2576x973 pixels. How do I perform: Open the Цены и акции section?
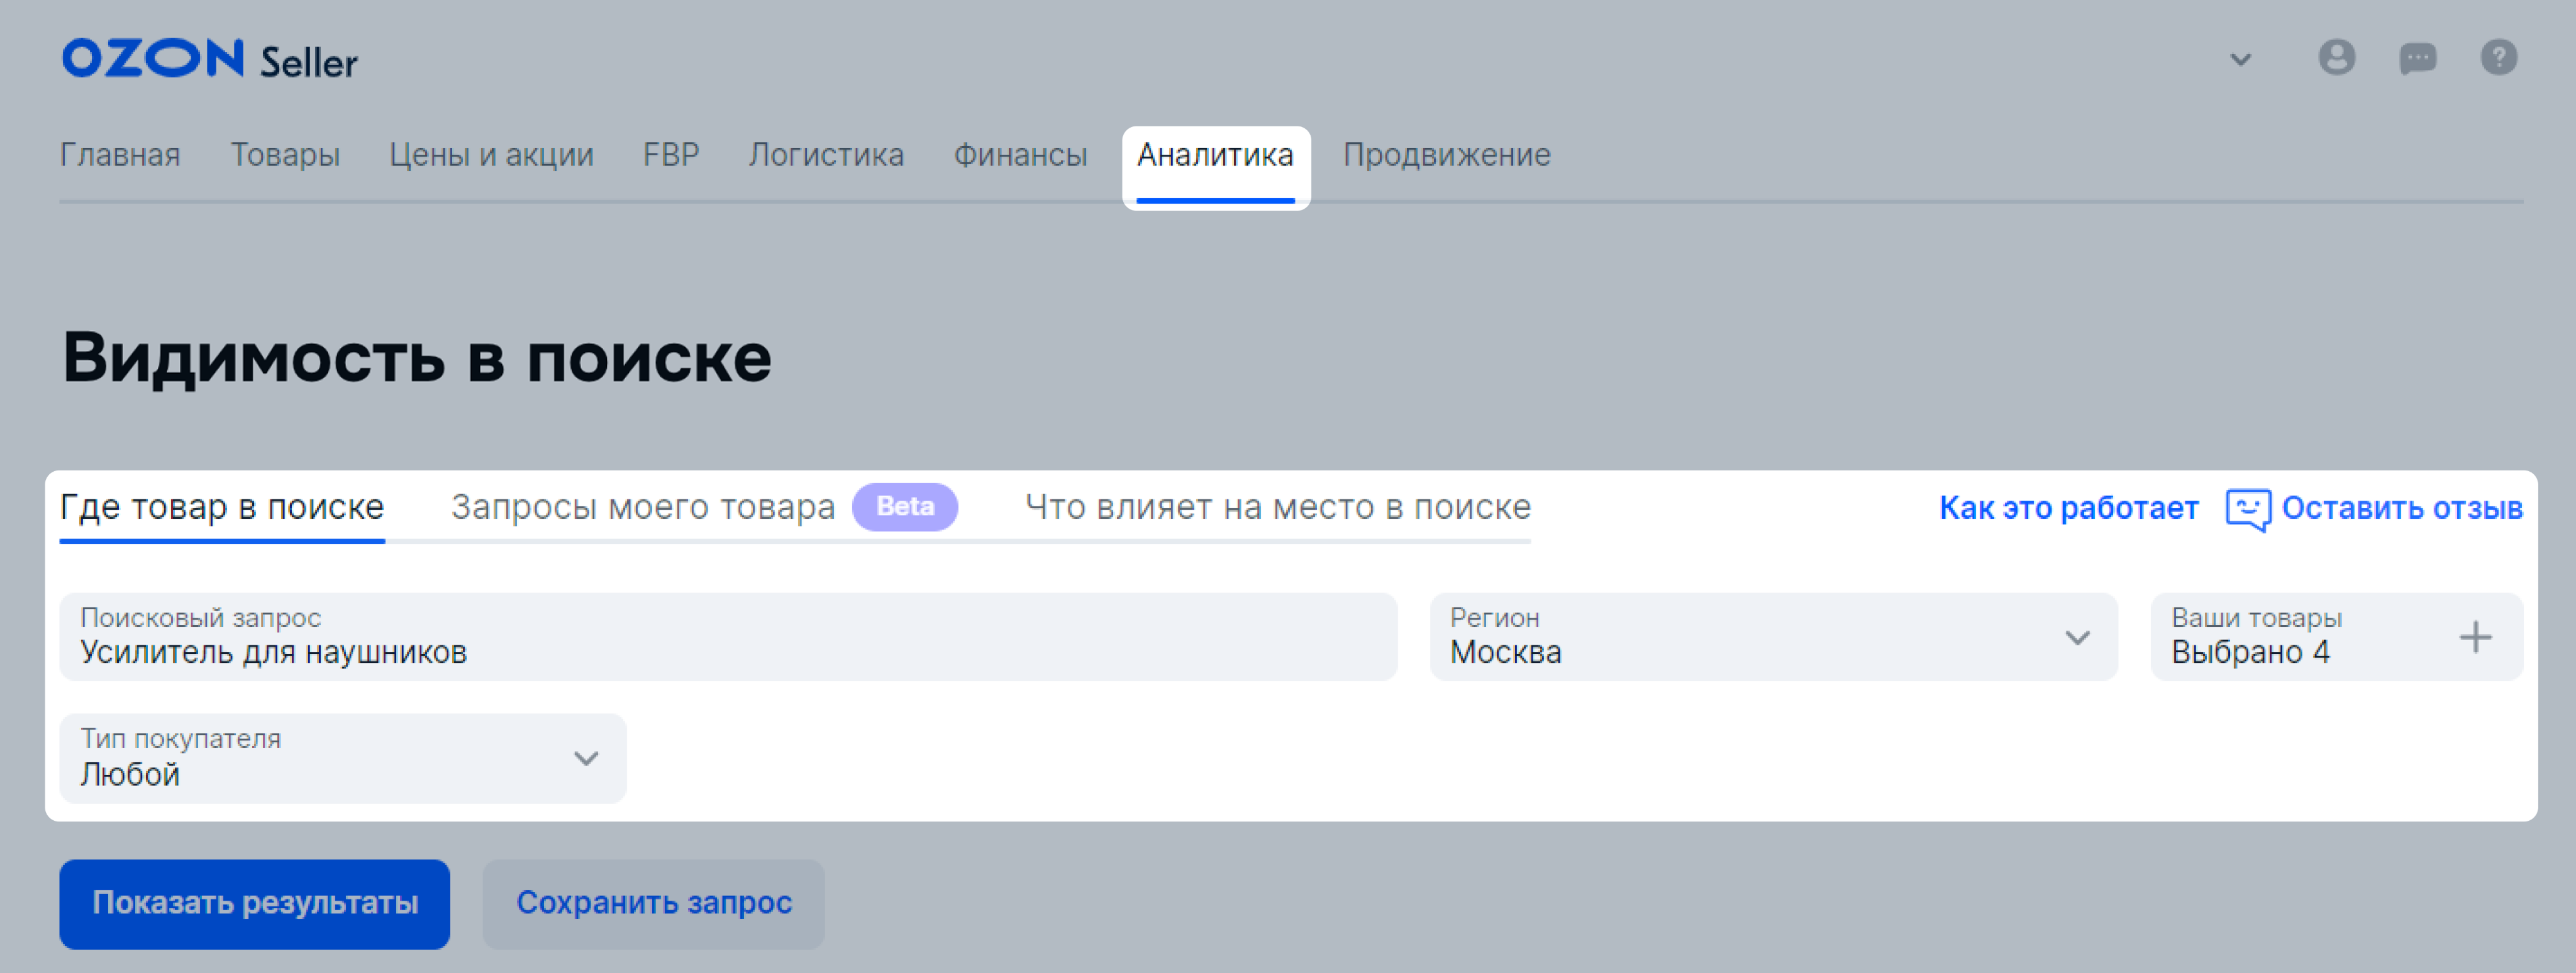point(491,156)
